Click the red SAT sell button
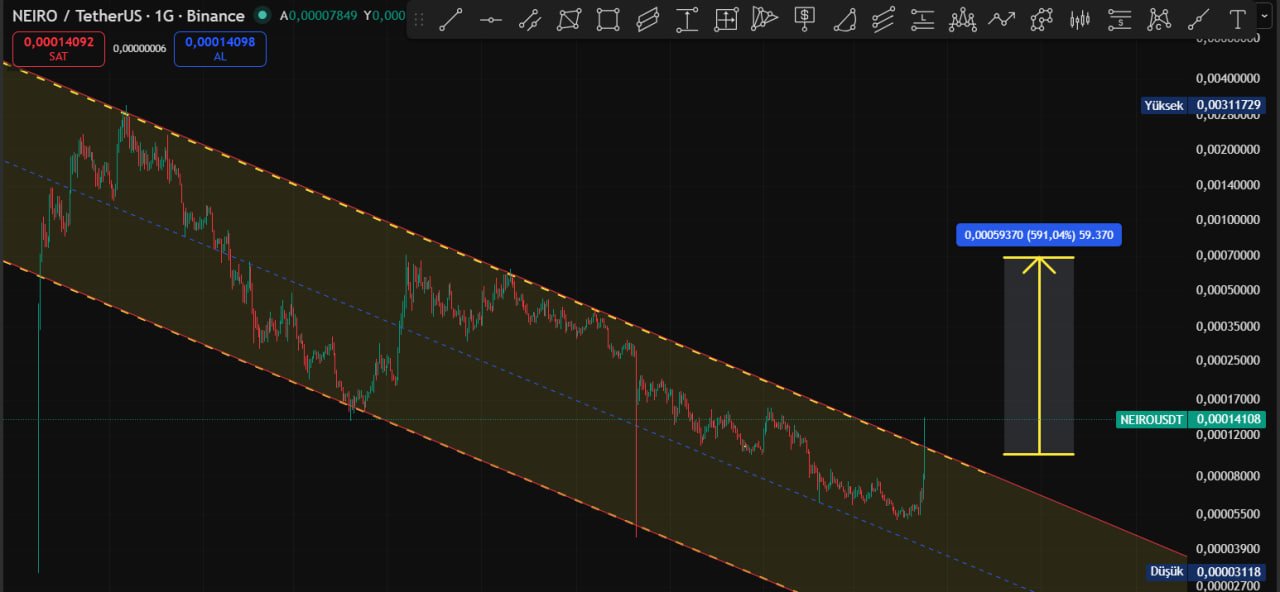 pos(59,49)
